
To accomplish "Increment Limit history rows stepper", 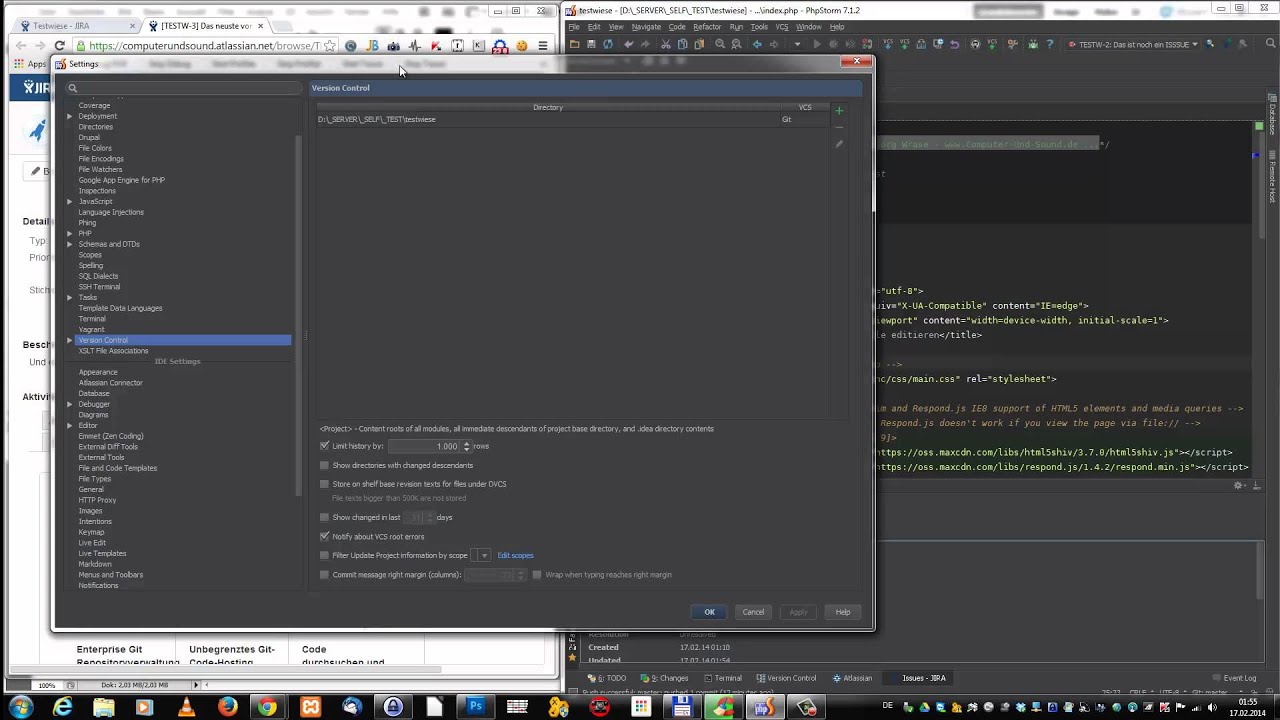I will [x=466, y=443].
